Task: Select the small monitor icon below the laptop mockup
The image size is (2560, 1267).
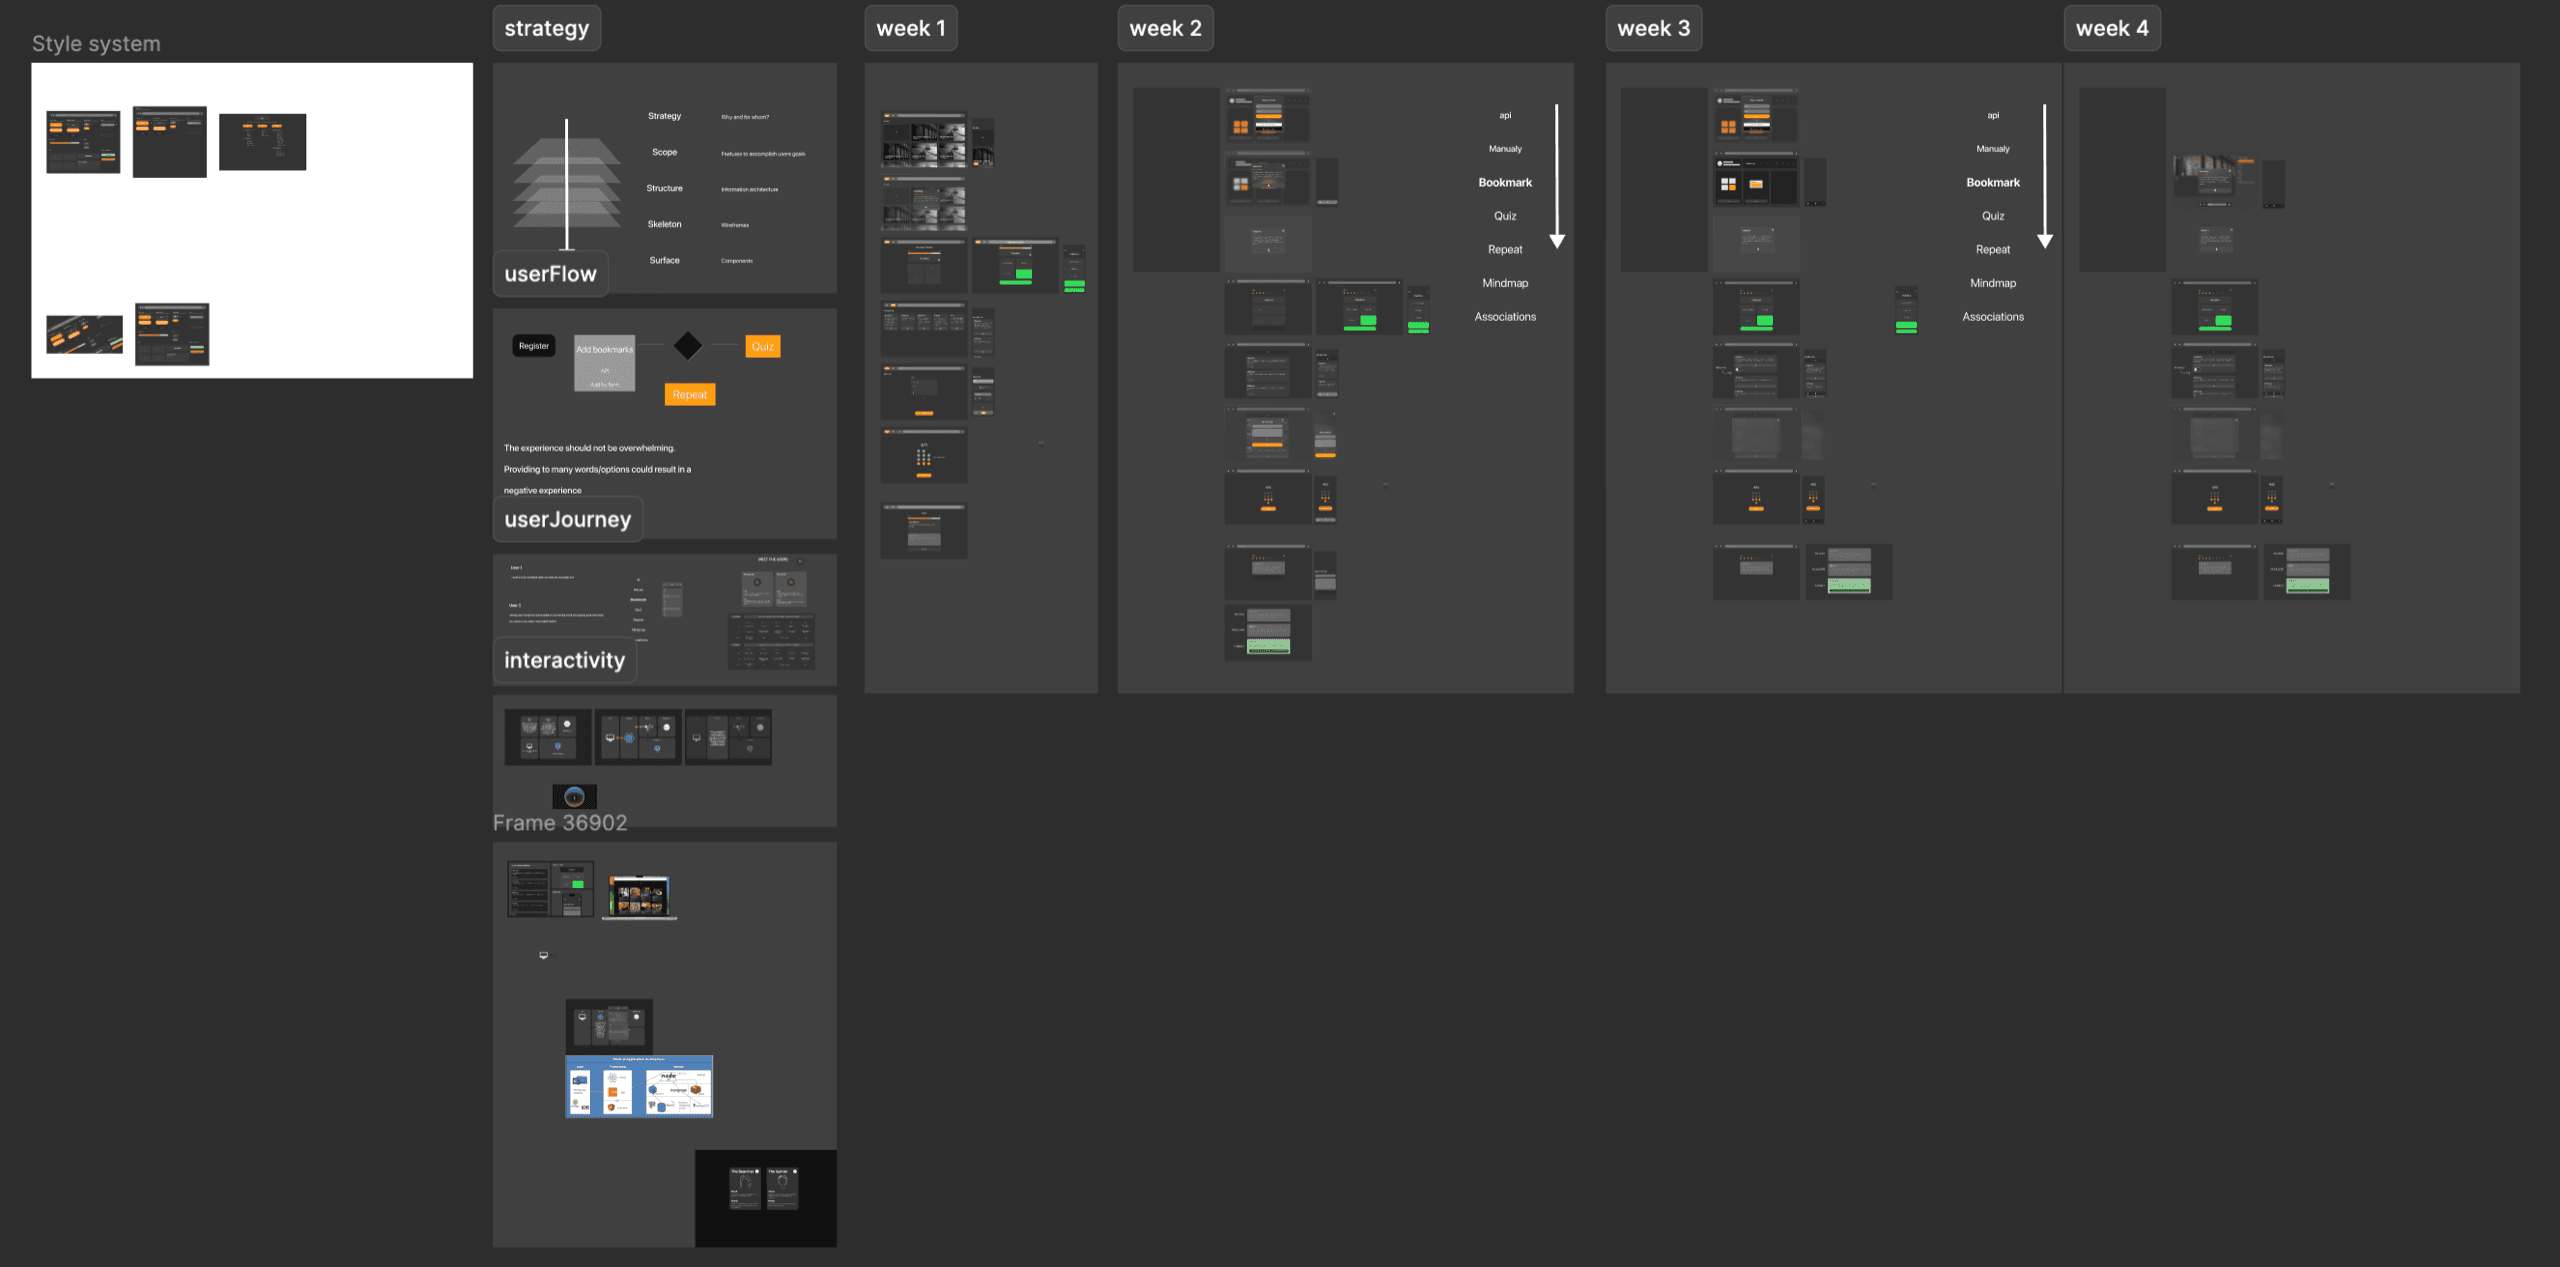Action: point(544,955)
